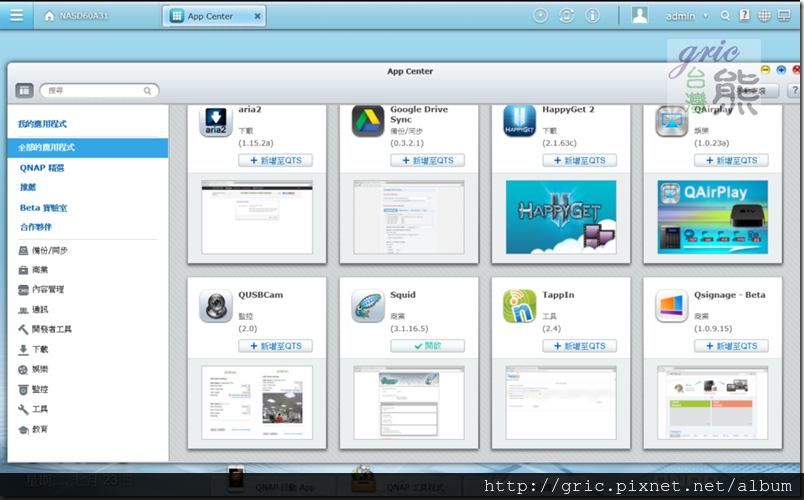
Task: Open language globe icon
Action: pos(764,16)
